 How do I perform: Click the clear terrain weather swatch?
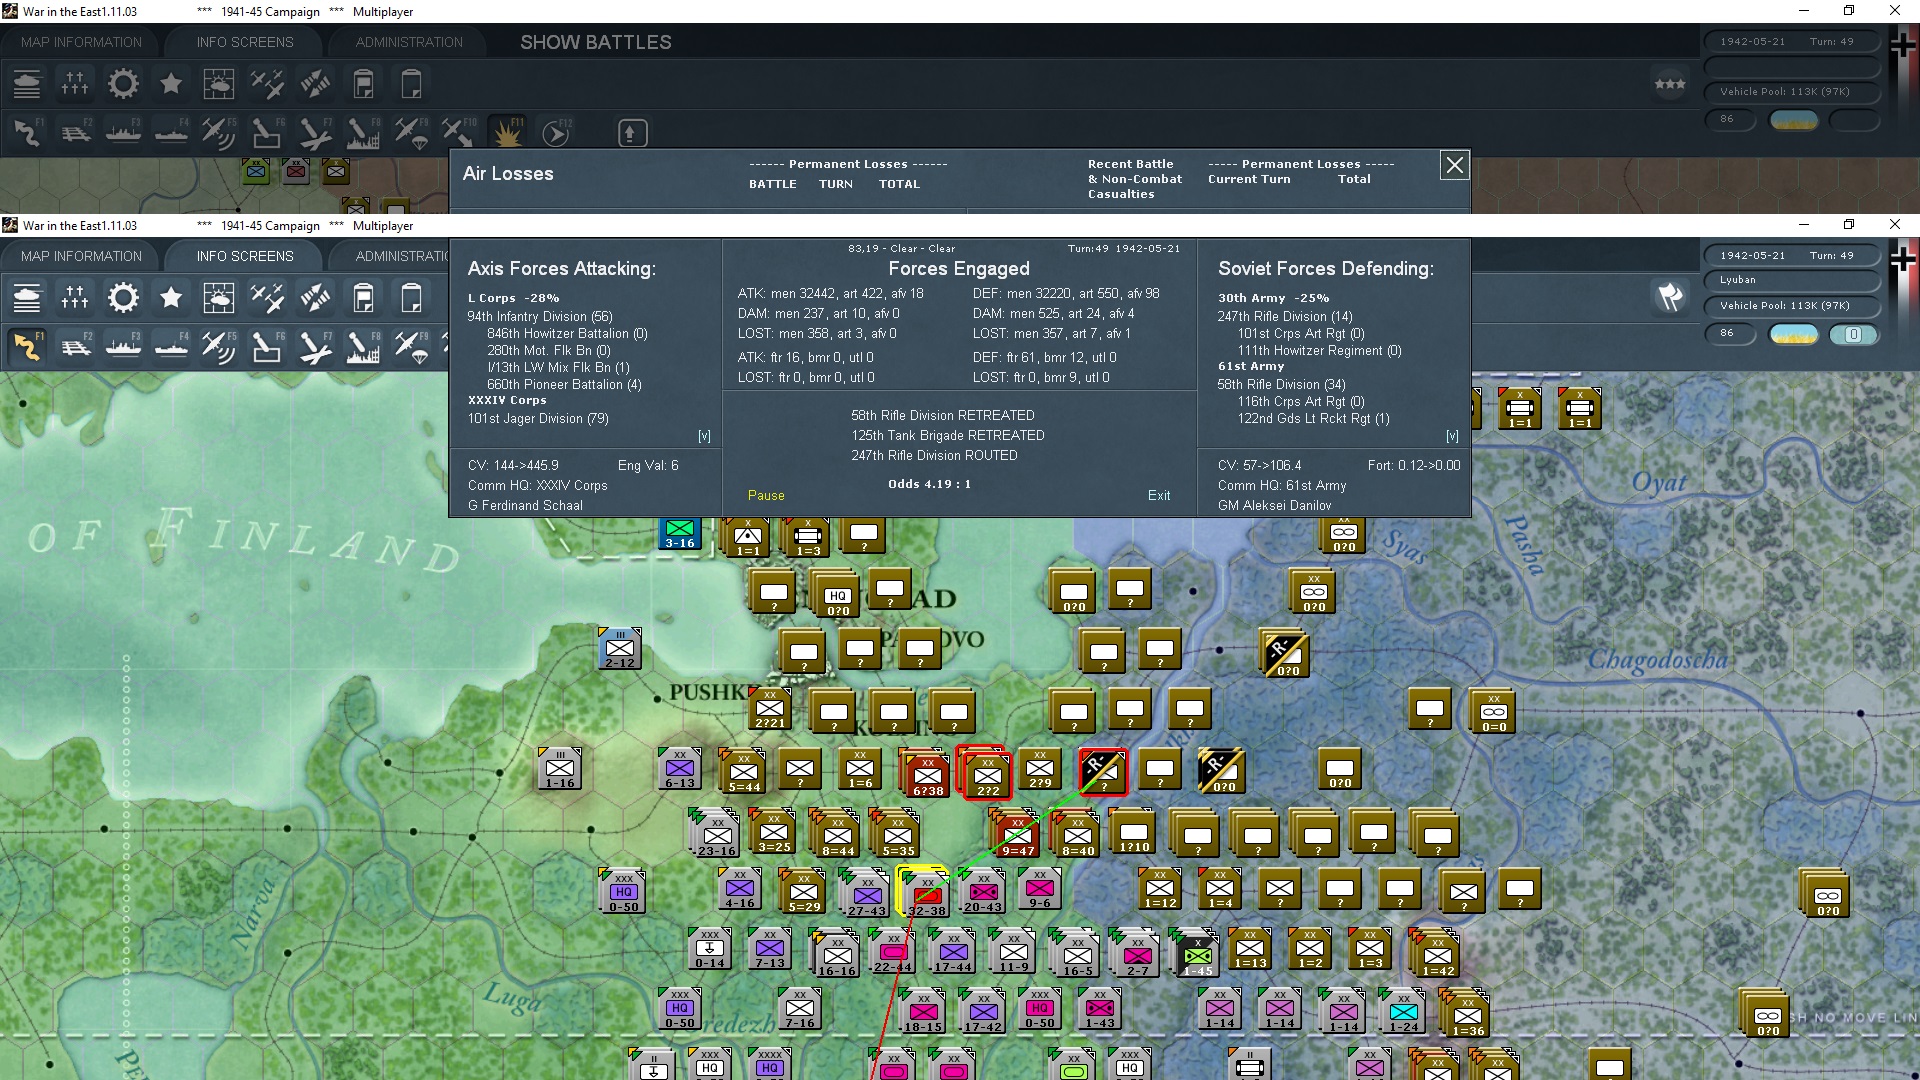[1794, 334]
